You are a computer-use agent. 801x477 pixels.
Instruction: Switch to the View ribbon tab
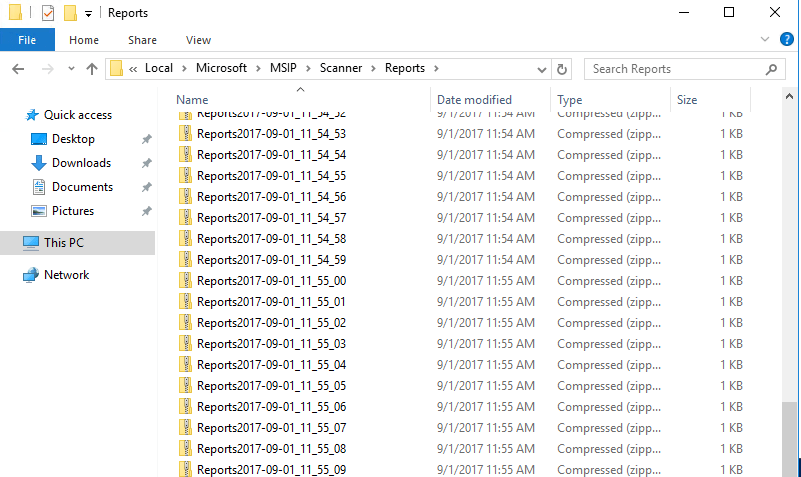point(198,40)
